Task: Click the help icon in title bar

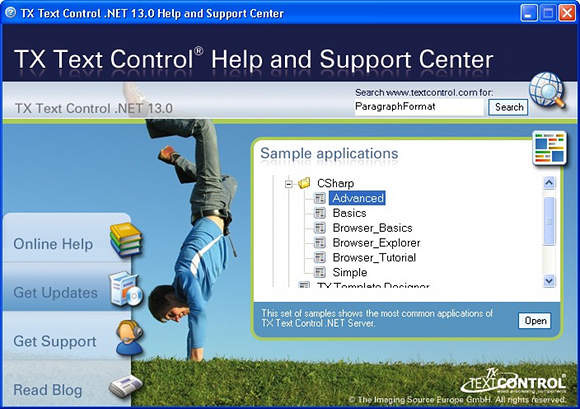Action: point(10,13)
